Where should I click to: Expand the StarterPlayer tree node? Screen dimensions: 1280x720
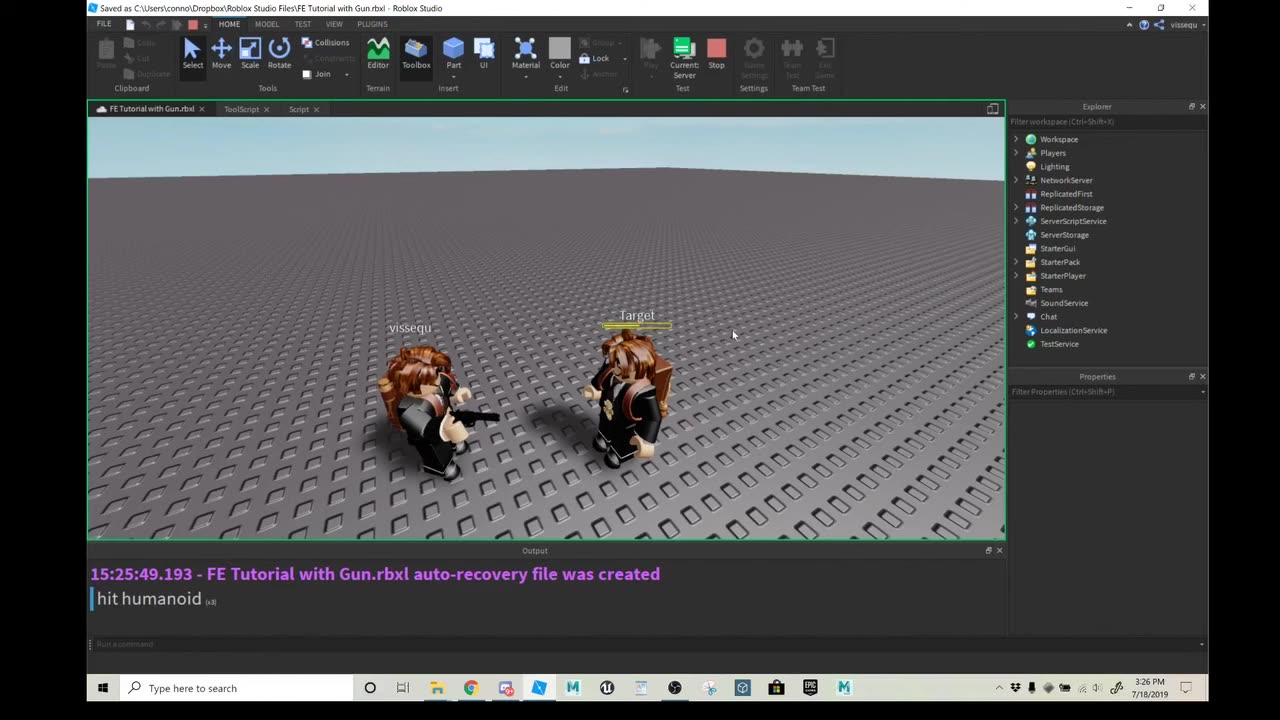click(x=1016, y=276)
